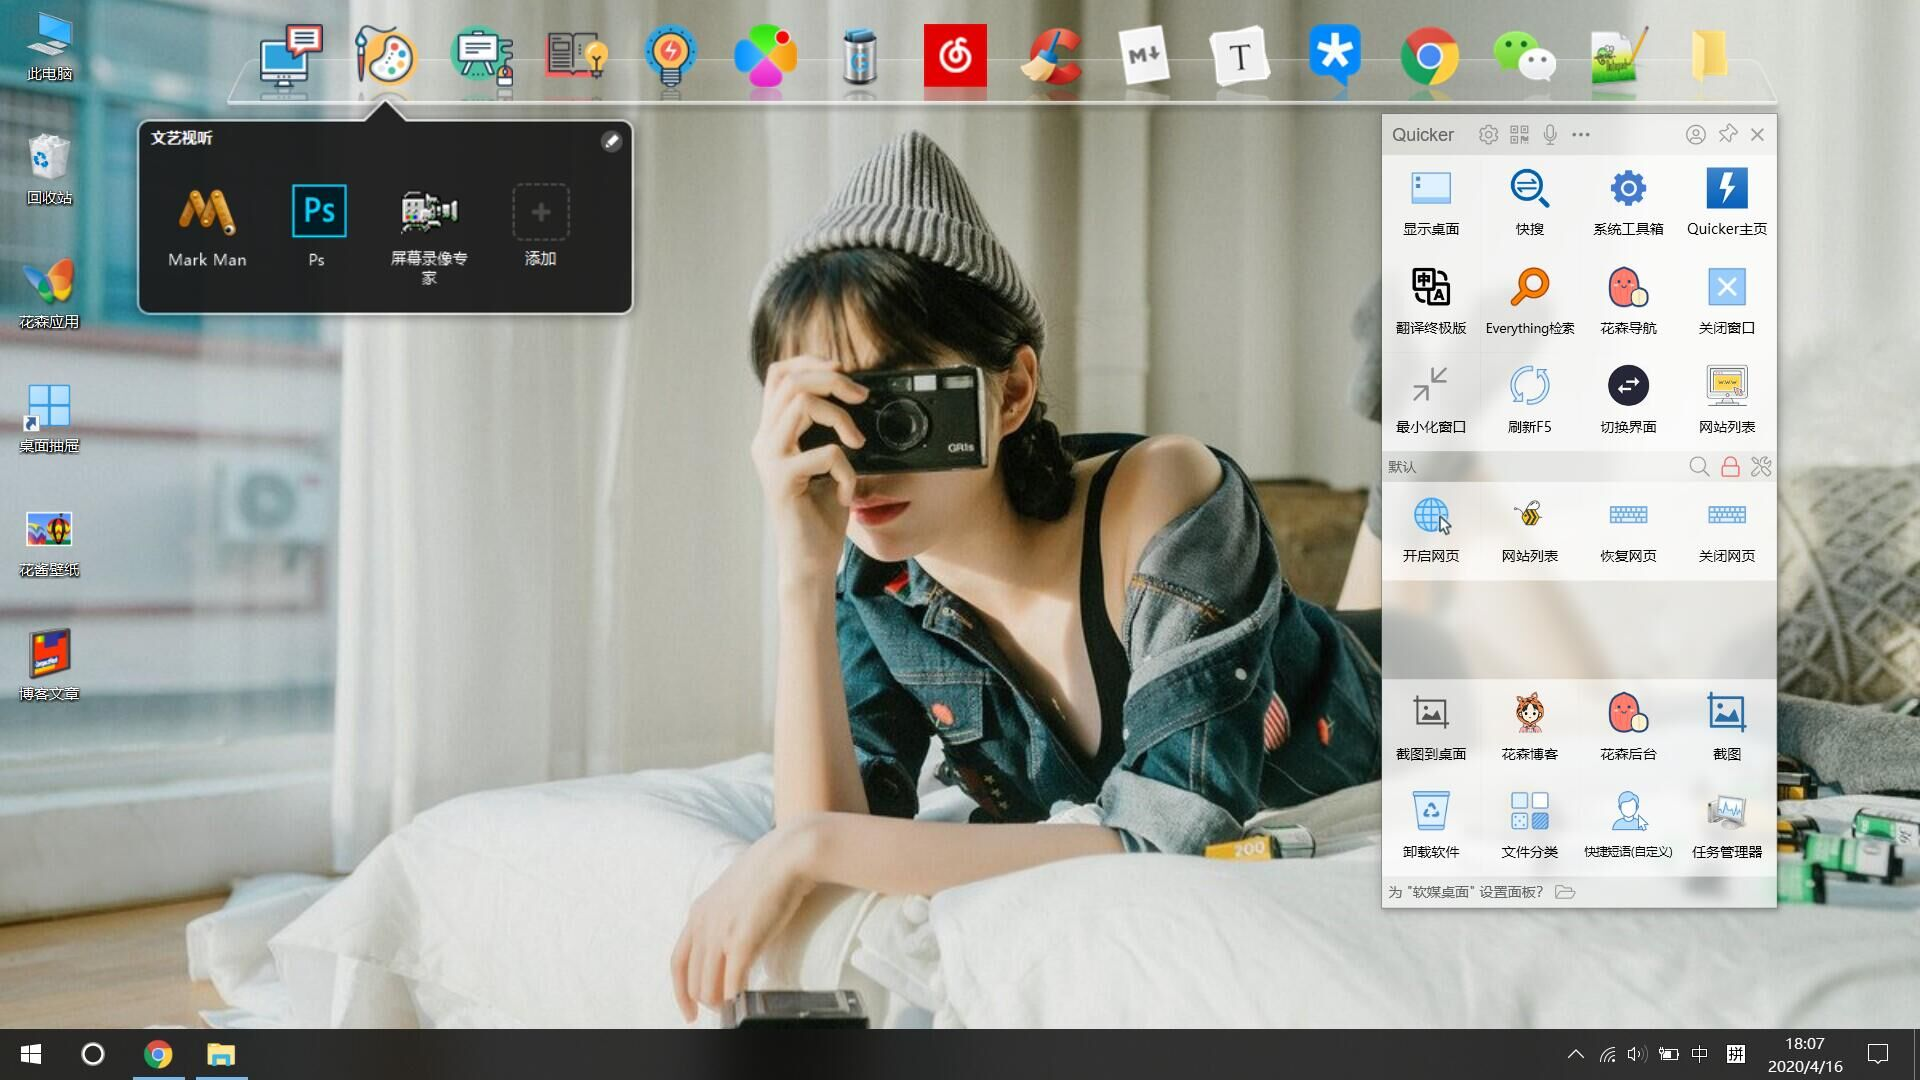Viewport: 1920px width, 1080px height.
Task: Open the Quicker three-dots more menu
Action: (1580, 135)
